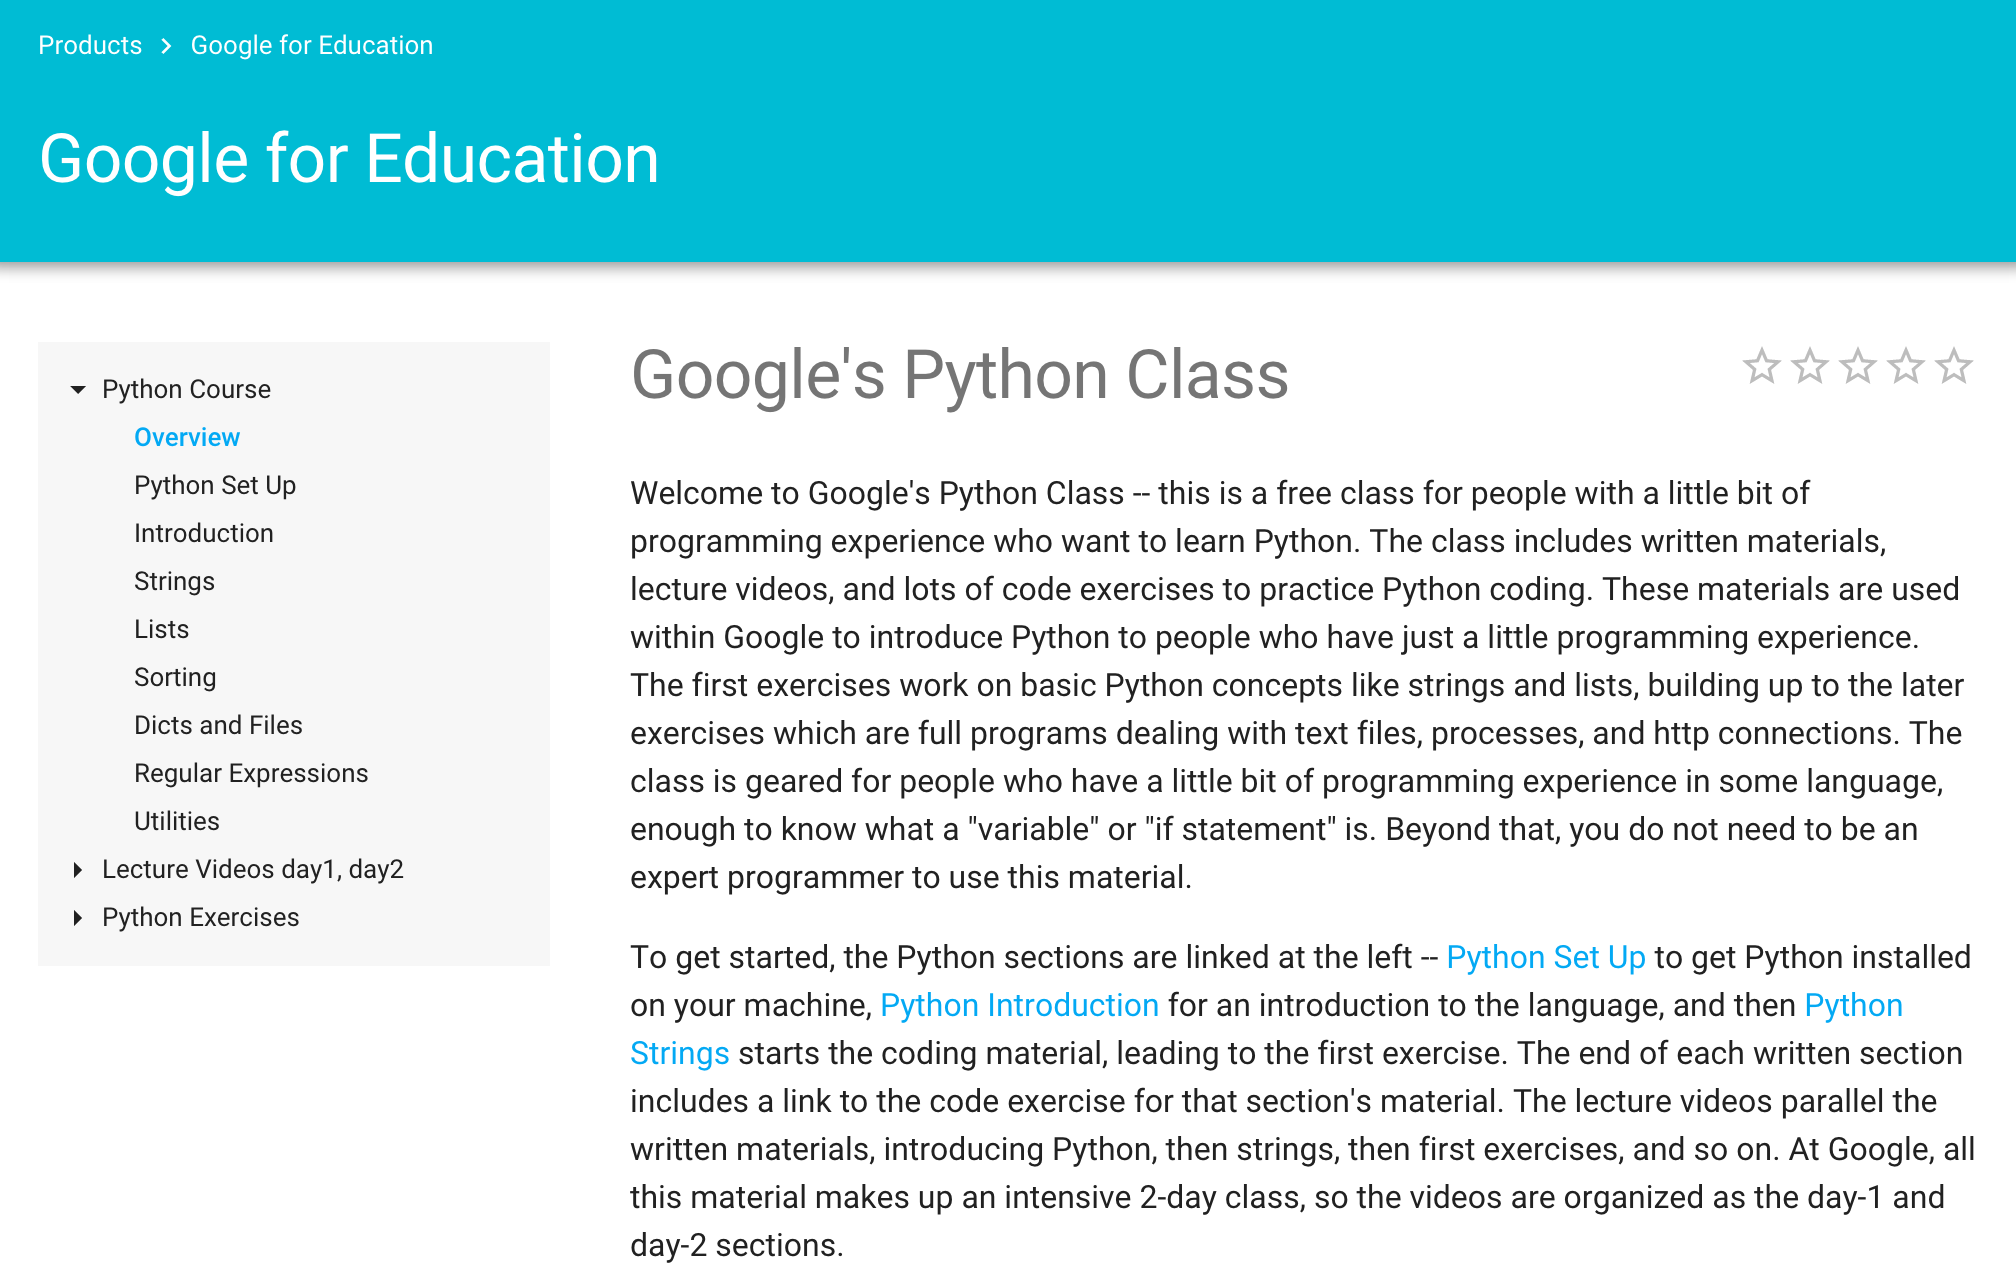Image resolution: width=2016 pixels, height=1272 pixels.
Task: Expand Lecture Videos day1, day2
Action: pos(78,870)
